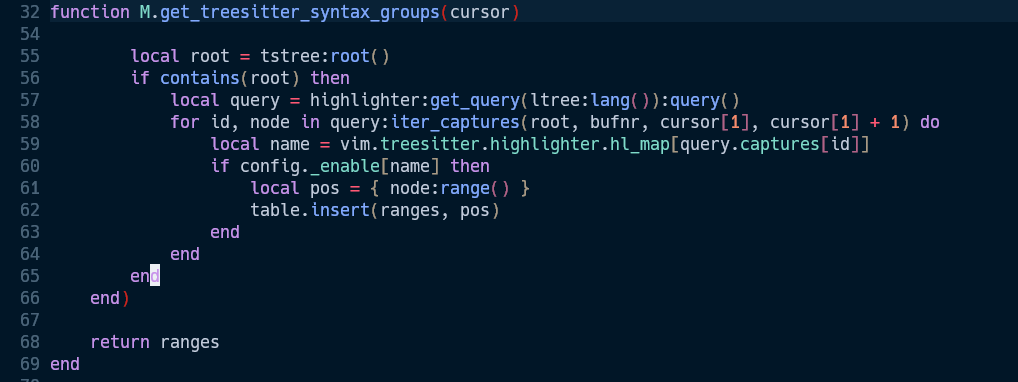Click line number 54 in gutter
This screenshot has height=382, width=1018.
[30, 34]
